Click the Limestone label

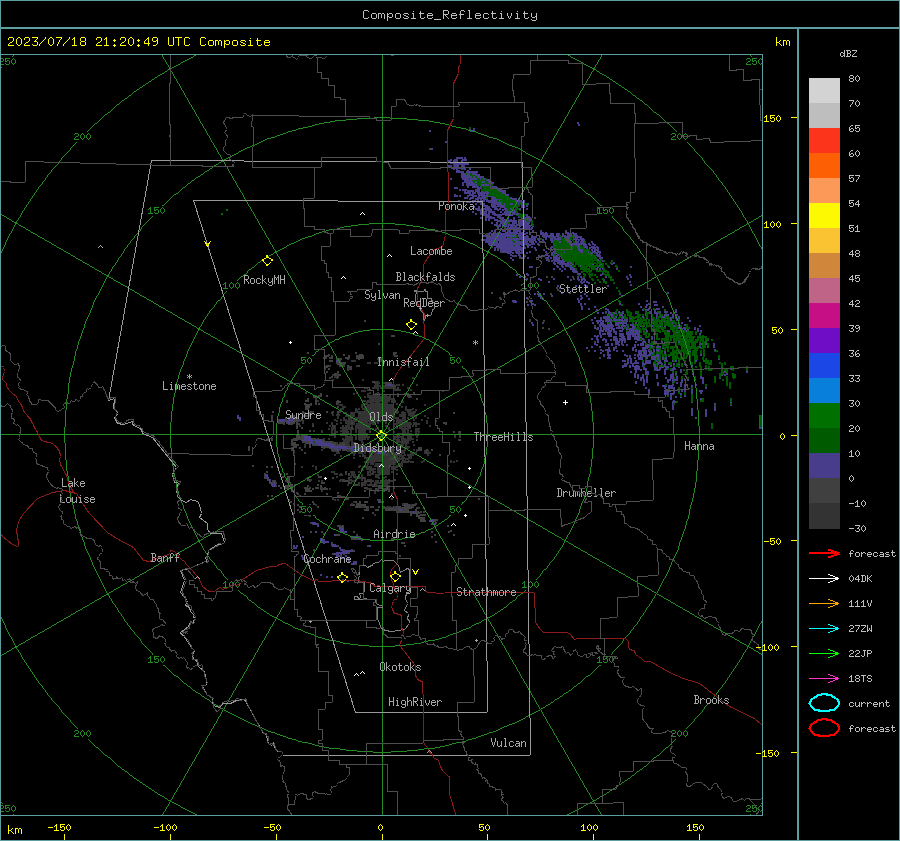[x=189, y=386]
